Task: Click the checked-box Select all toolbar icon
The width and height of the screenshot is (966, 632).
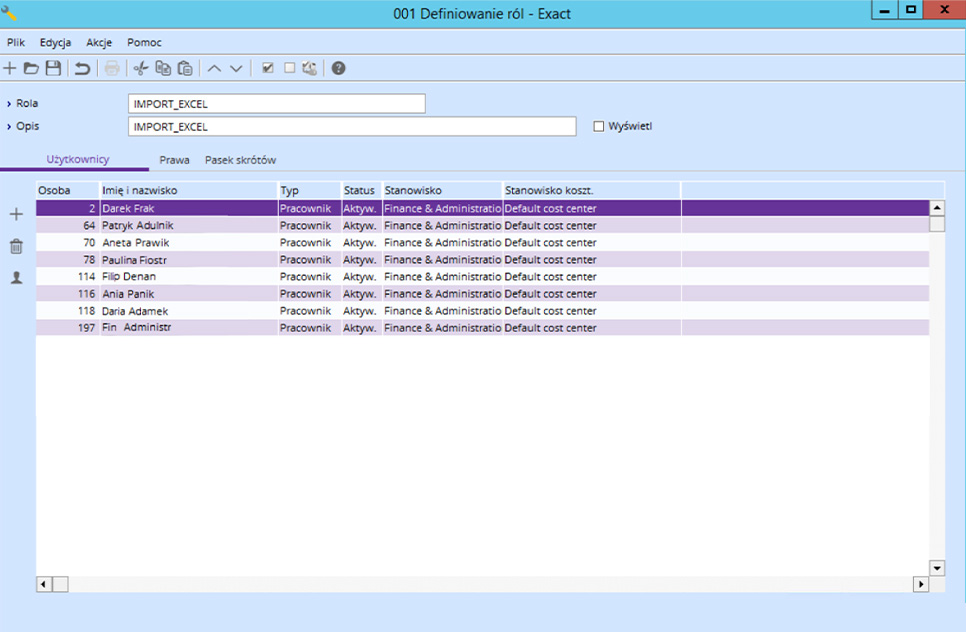Action: pos(267,68)
